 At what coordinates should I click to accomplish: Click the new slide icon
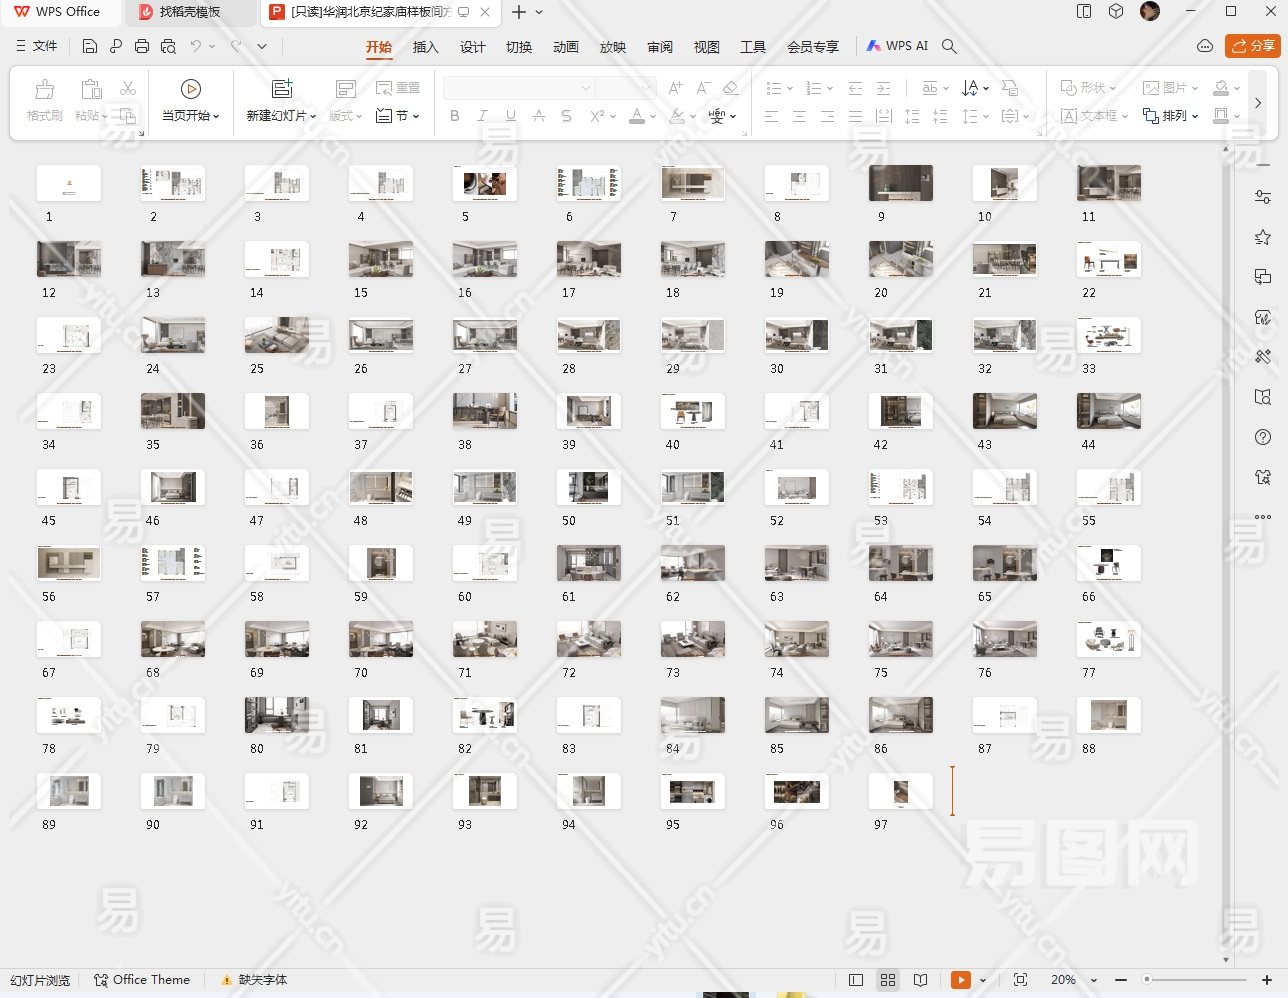tap(282, 89)
